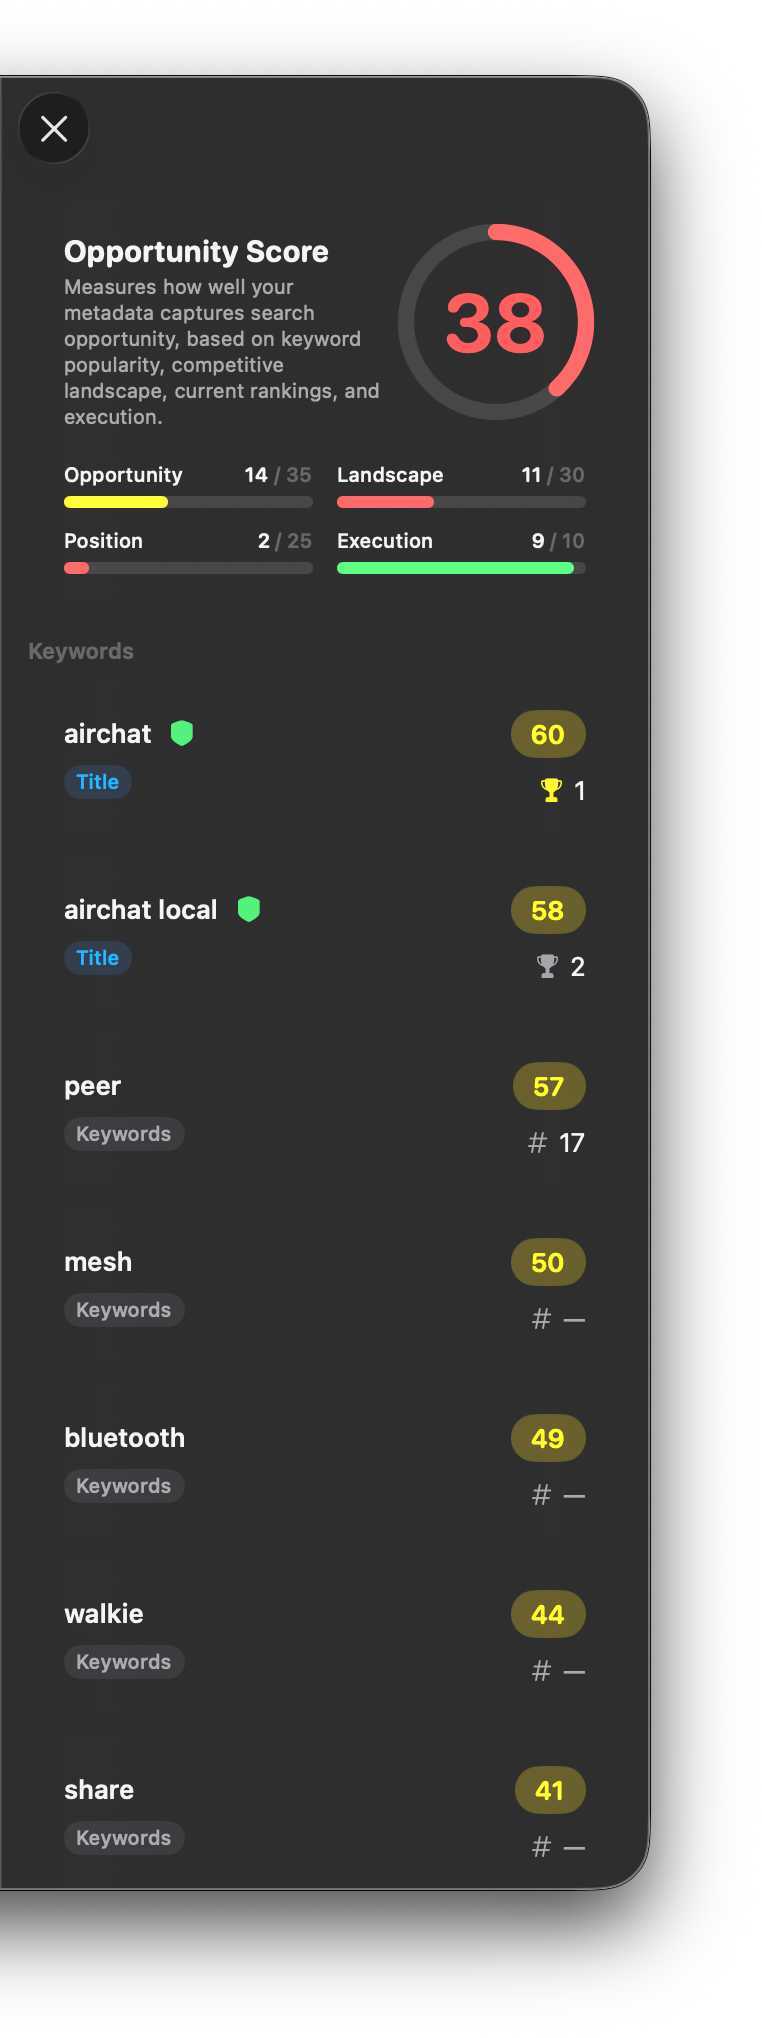Viewport: 762px width, 2038px height.
Task: Click the gold trophy rank icon
Action: [x=551, y=790]
